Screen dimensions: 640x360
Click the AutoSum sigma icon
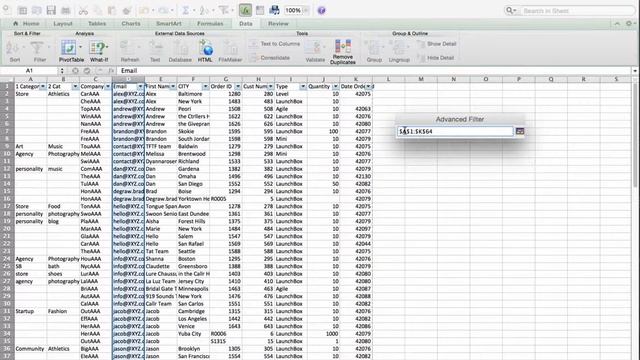coord(185,11)
